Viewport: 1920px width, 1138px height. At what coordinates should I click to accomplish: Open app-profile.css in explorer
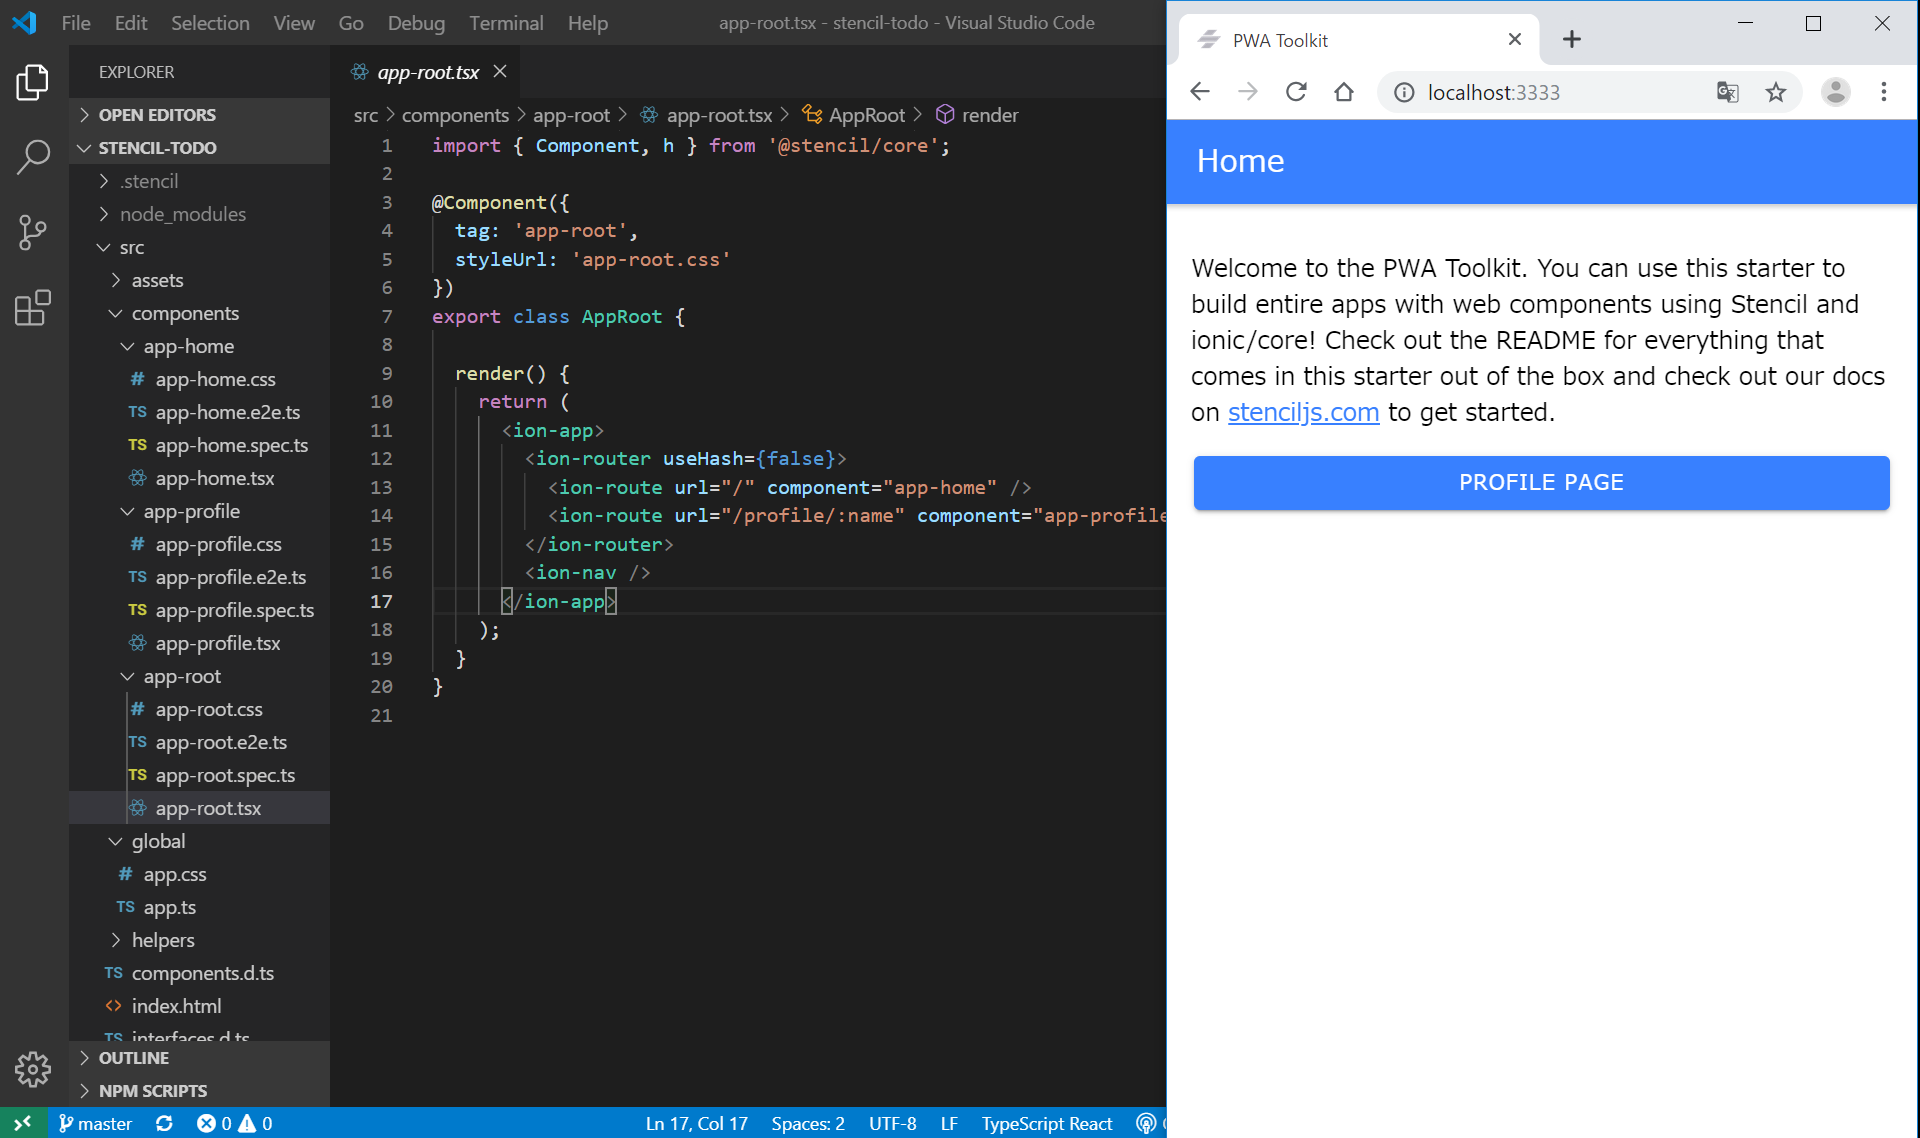click(x=200, y=543)
